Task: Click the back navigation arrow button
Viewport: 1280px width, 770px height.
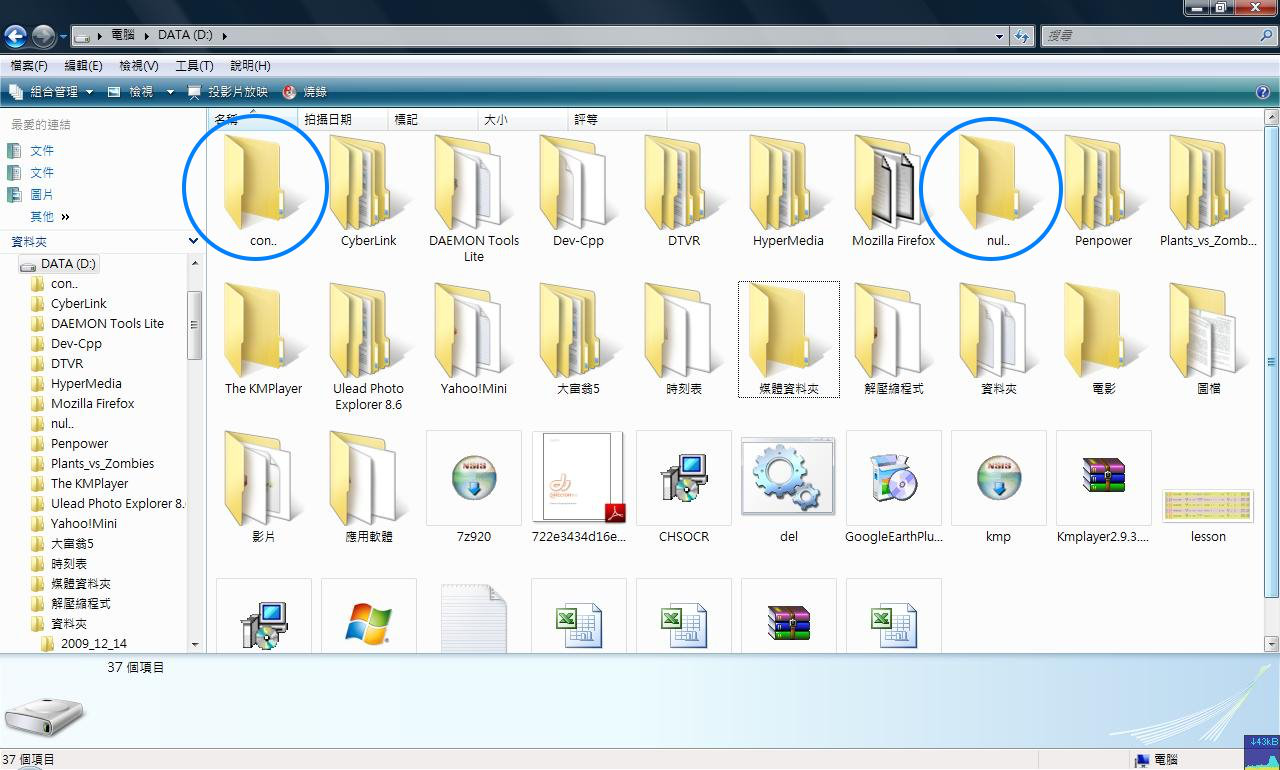Action: (x=16, y=37)
